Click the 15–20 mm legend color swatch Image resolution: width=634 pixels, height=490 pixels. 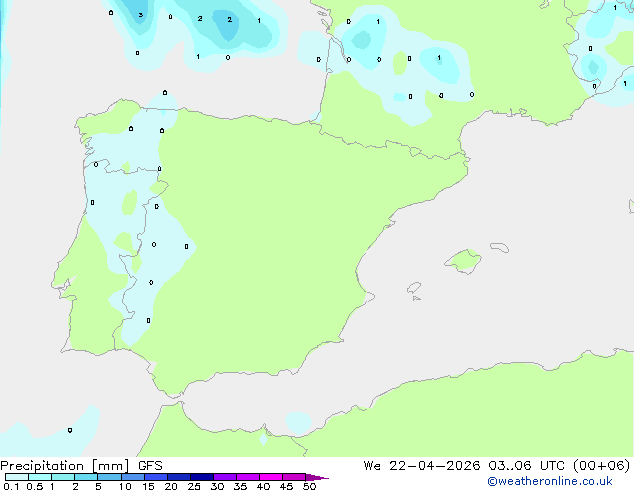pos(155,477)
